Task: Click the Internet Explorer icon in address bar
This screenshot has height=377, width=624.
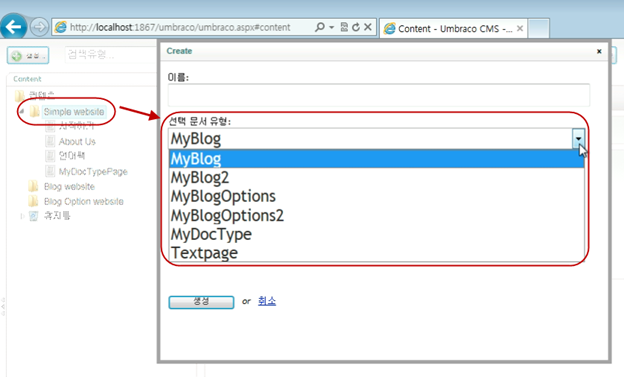Action: click(61, 27)
